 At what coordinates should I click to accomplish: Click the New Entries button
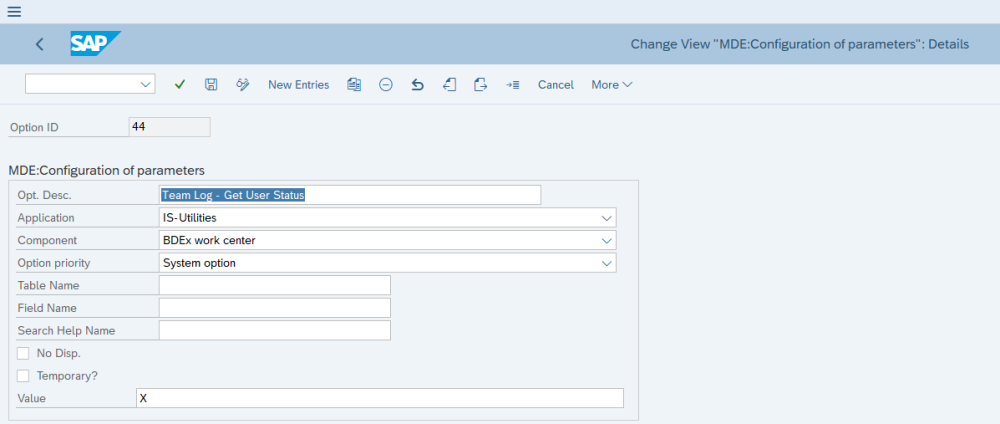[298, 85]
